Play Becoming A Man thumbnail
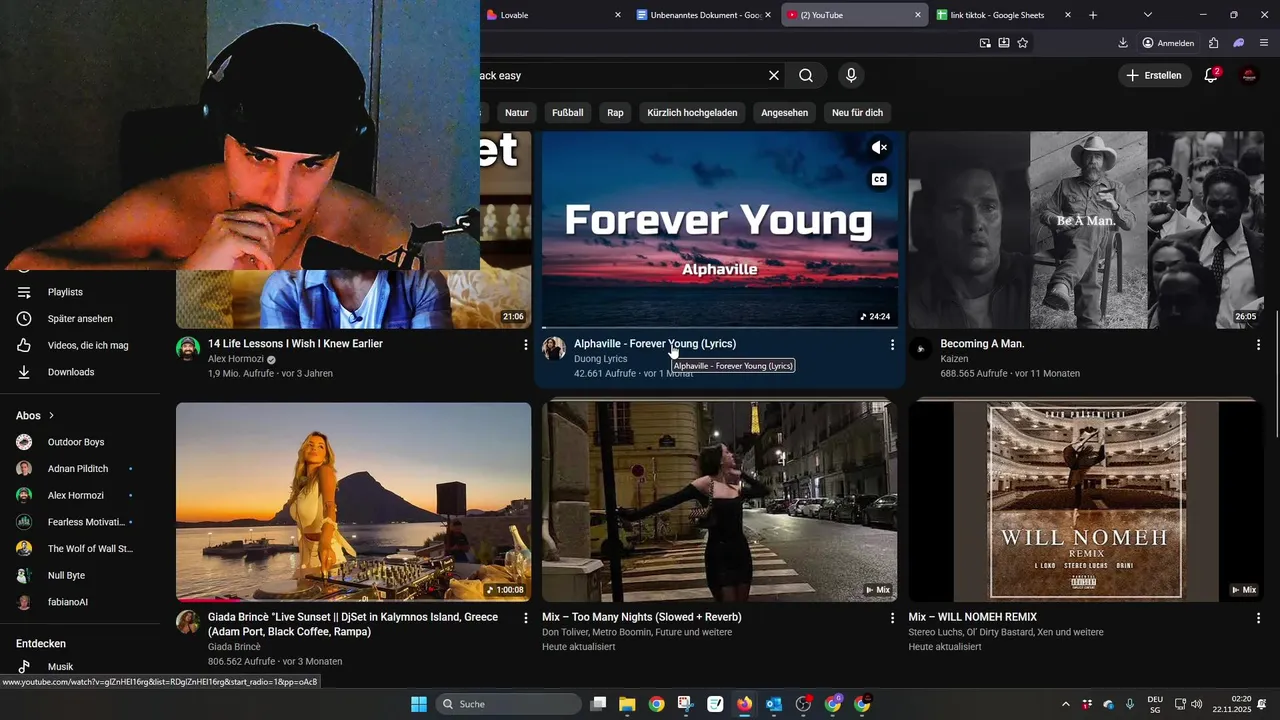The height and width of the screenshot is (720, 1280). click(1086, 229)
